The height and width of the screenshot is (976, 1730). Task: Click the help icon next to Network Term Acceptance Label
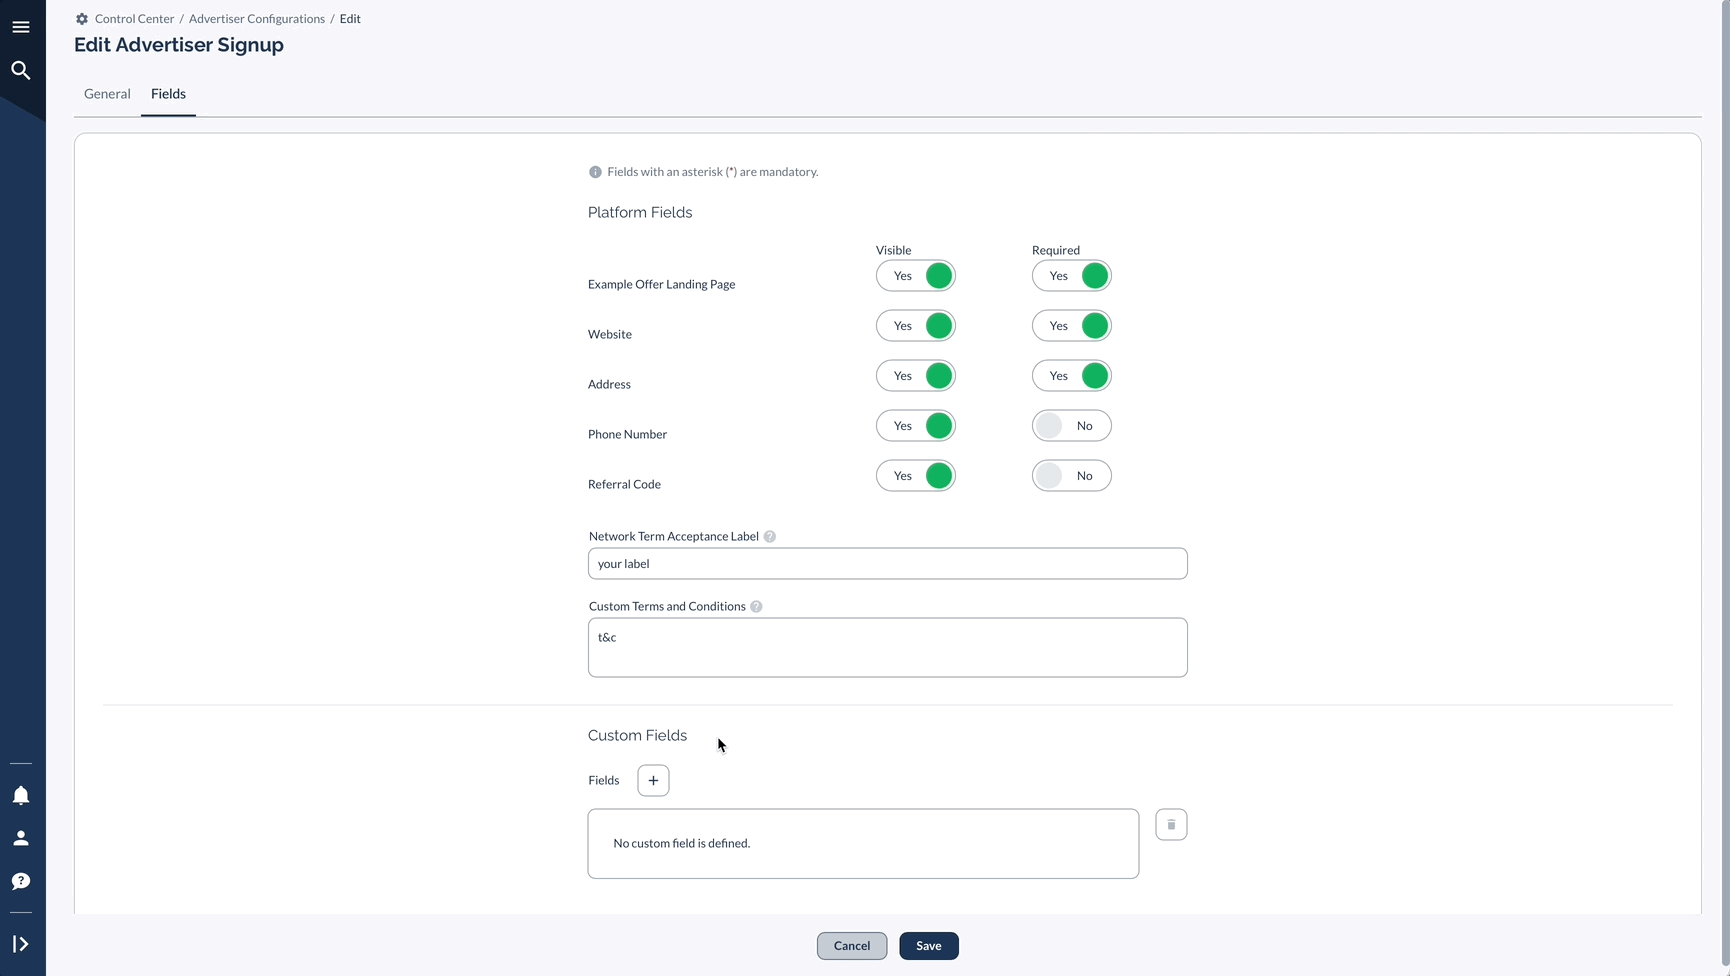click(770, 537)
